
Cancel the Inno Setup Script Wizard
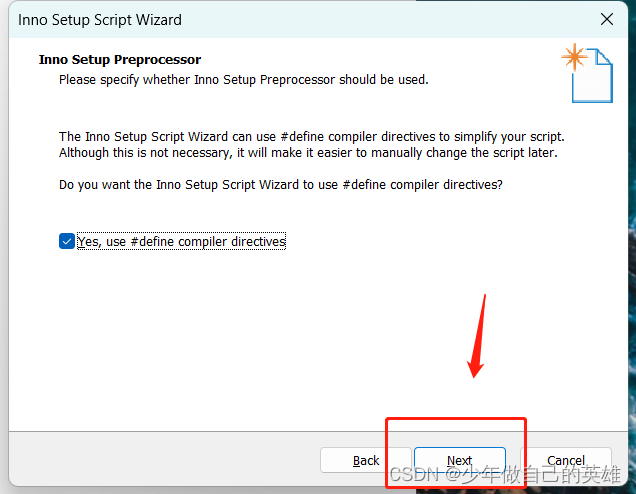pyautogui.click(x=566, y=460)
